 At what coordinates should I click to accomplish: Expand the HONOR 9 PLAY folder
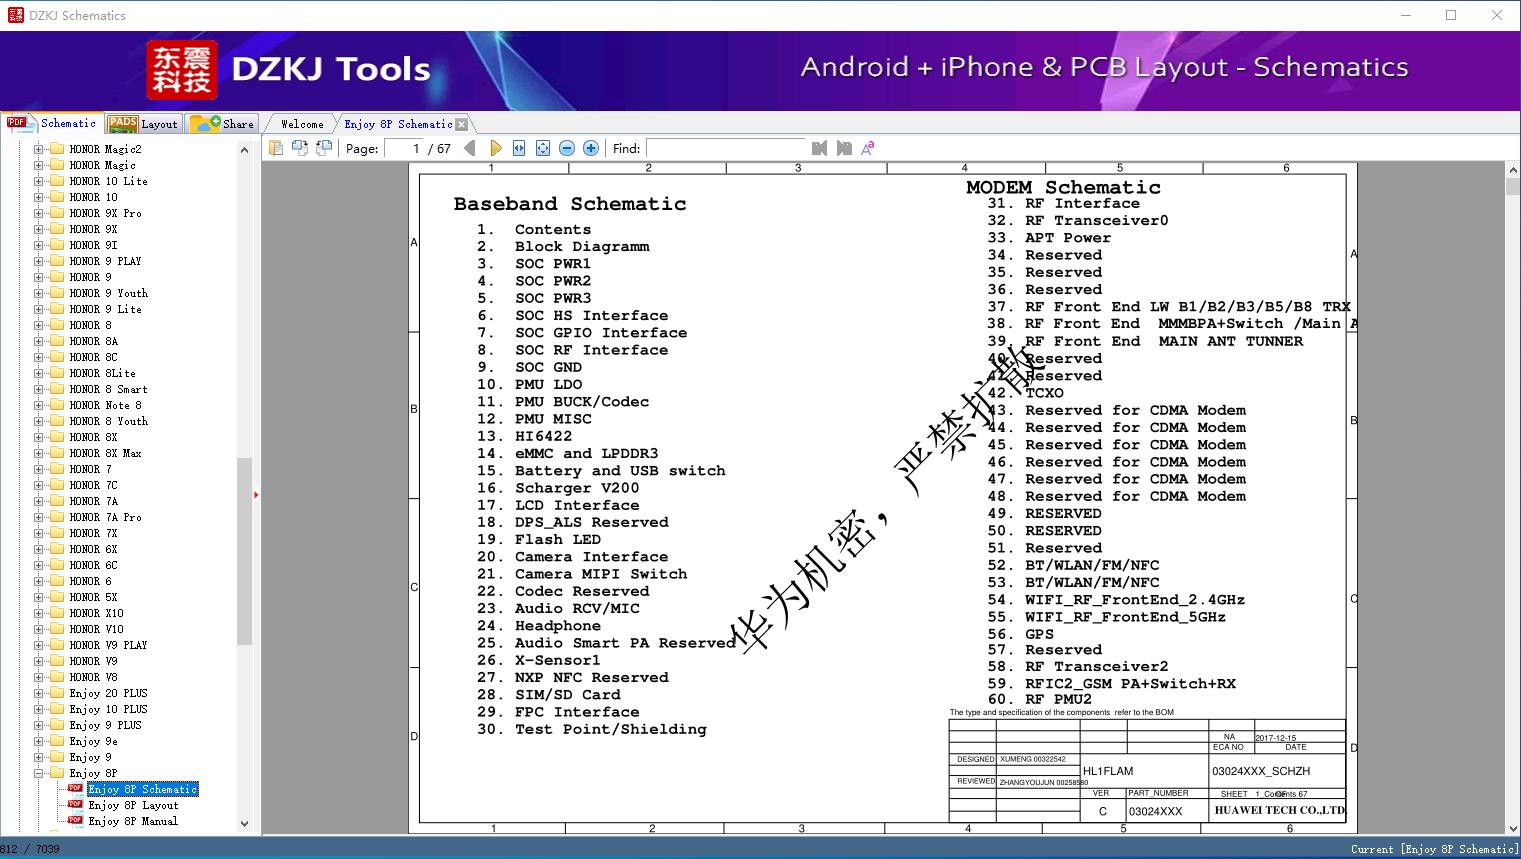[x=38, y=261]
